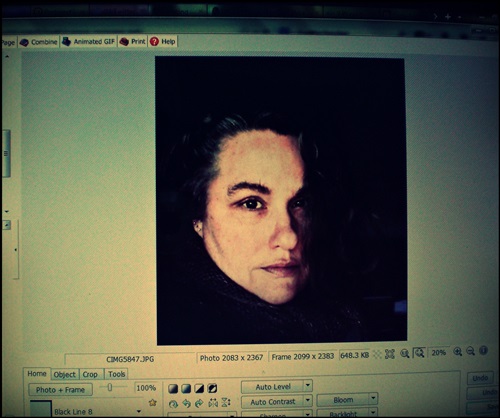Image resolution: width=500 pixels, height=418 pixels.
Task: Click the Auto Contrast button
Action: (273, 402)
